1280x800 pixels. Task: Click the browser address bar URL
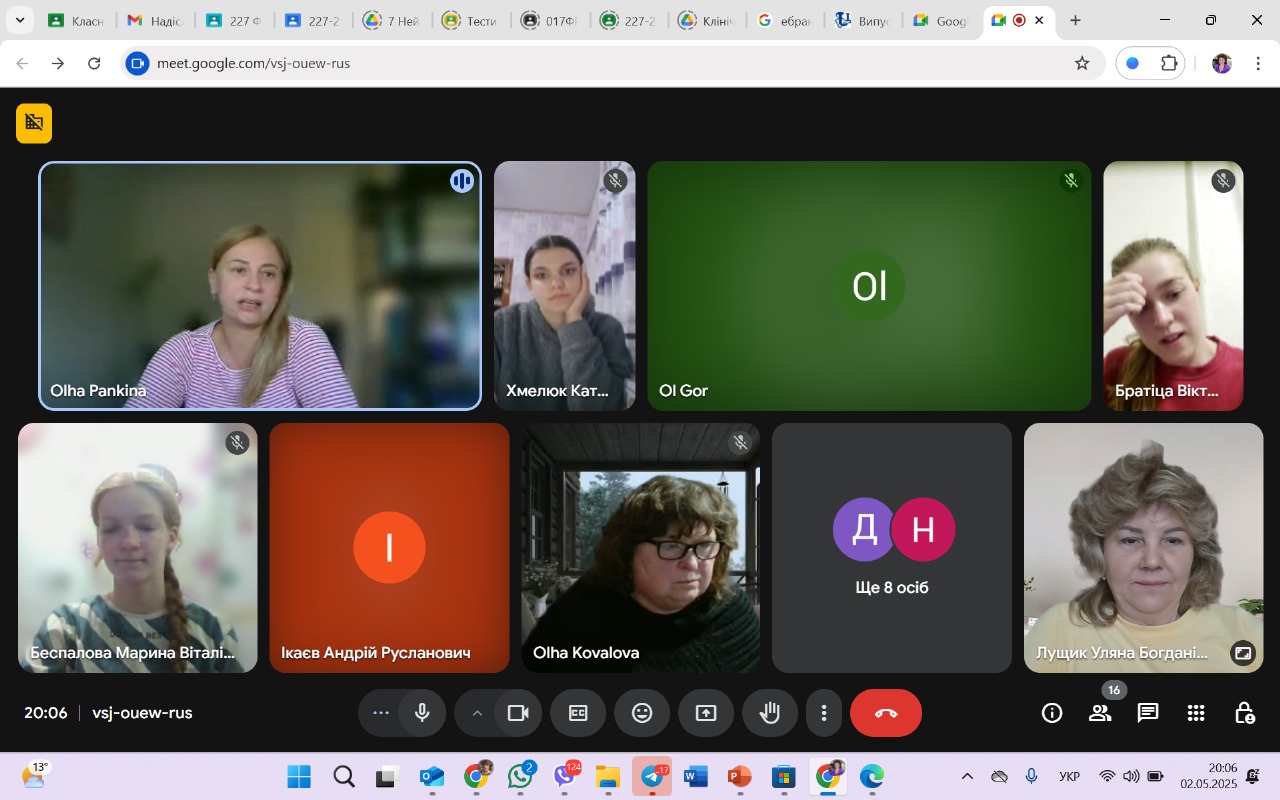pos(253,63)
